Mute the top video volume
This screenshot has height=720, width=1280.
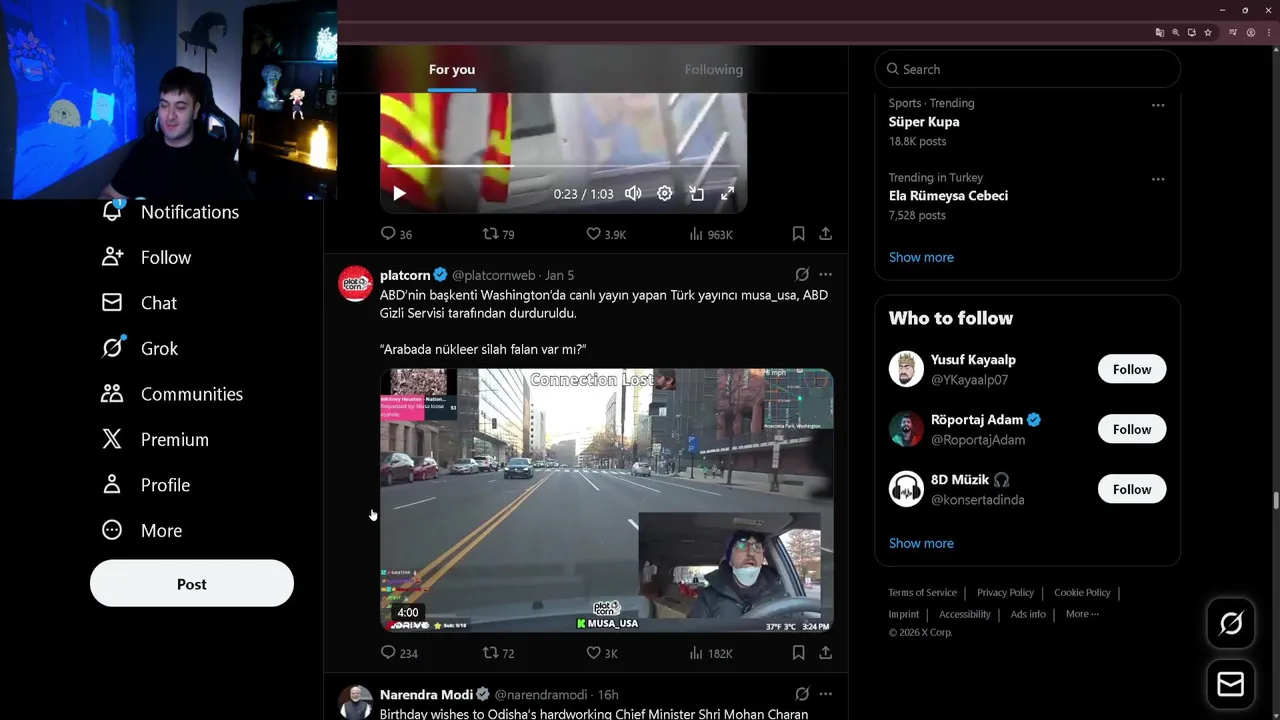click(x=633, y=194)
